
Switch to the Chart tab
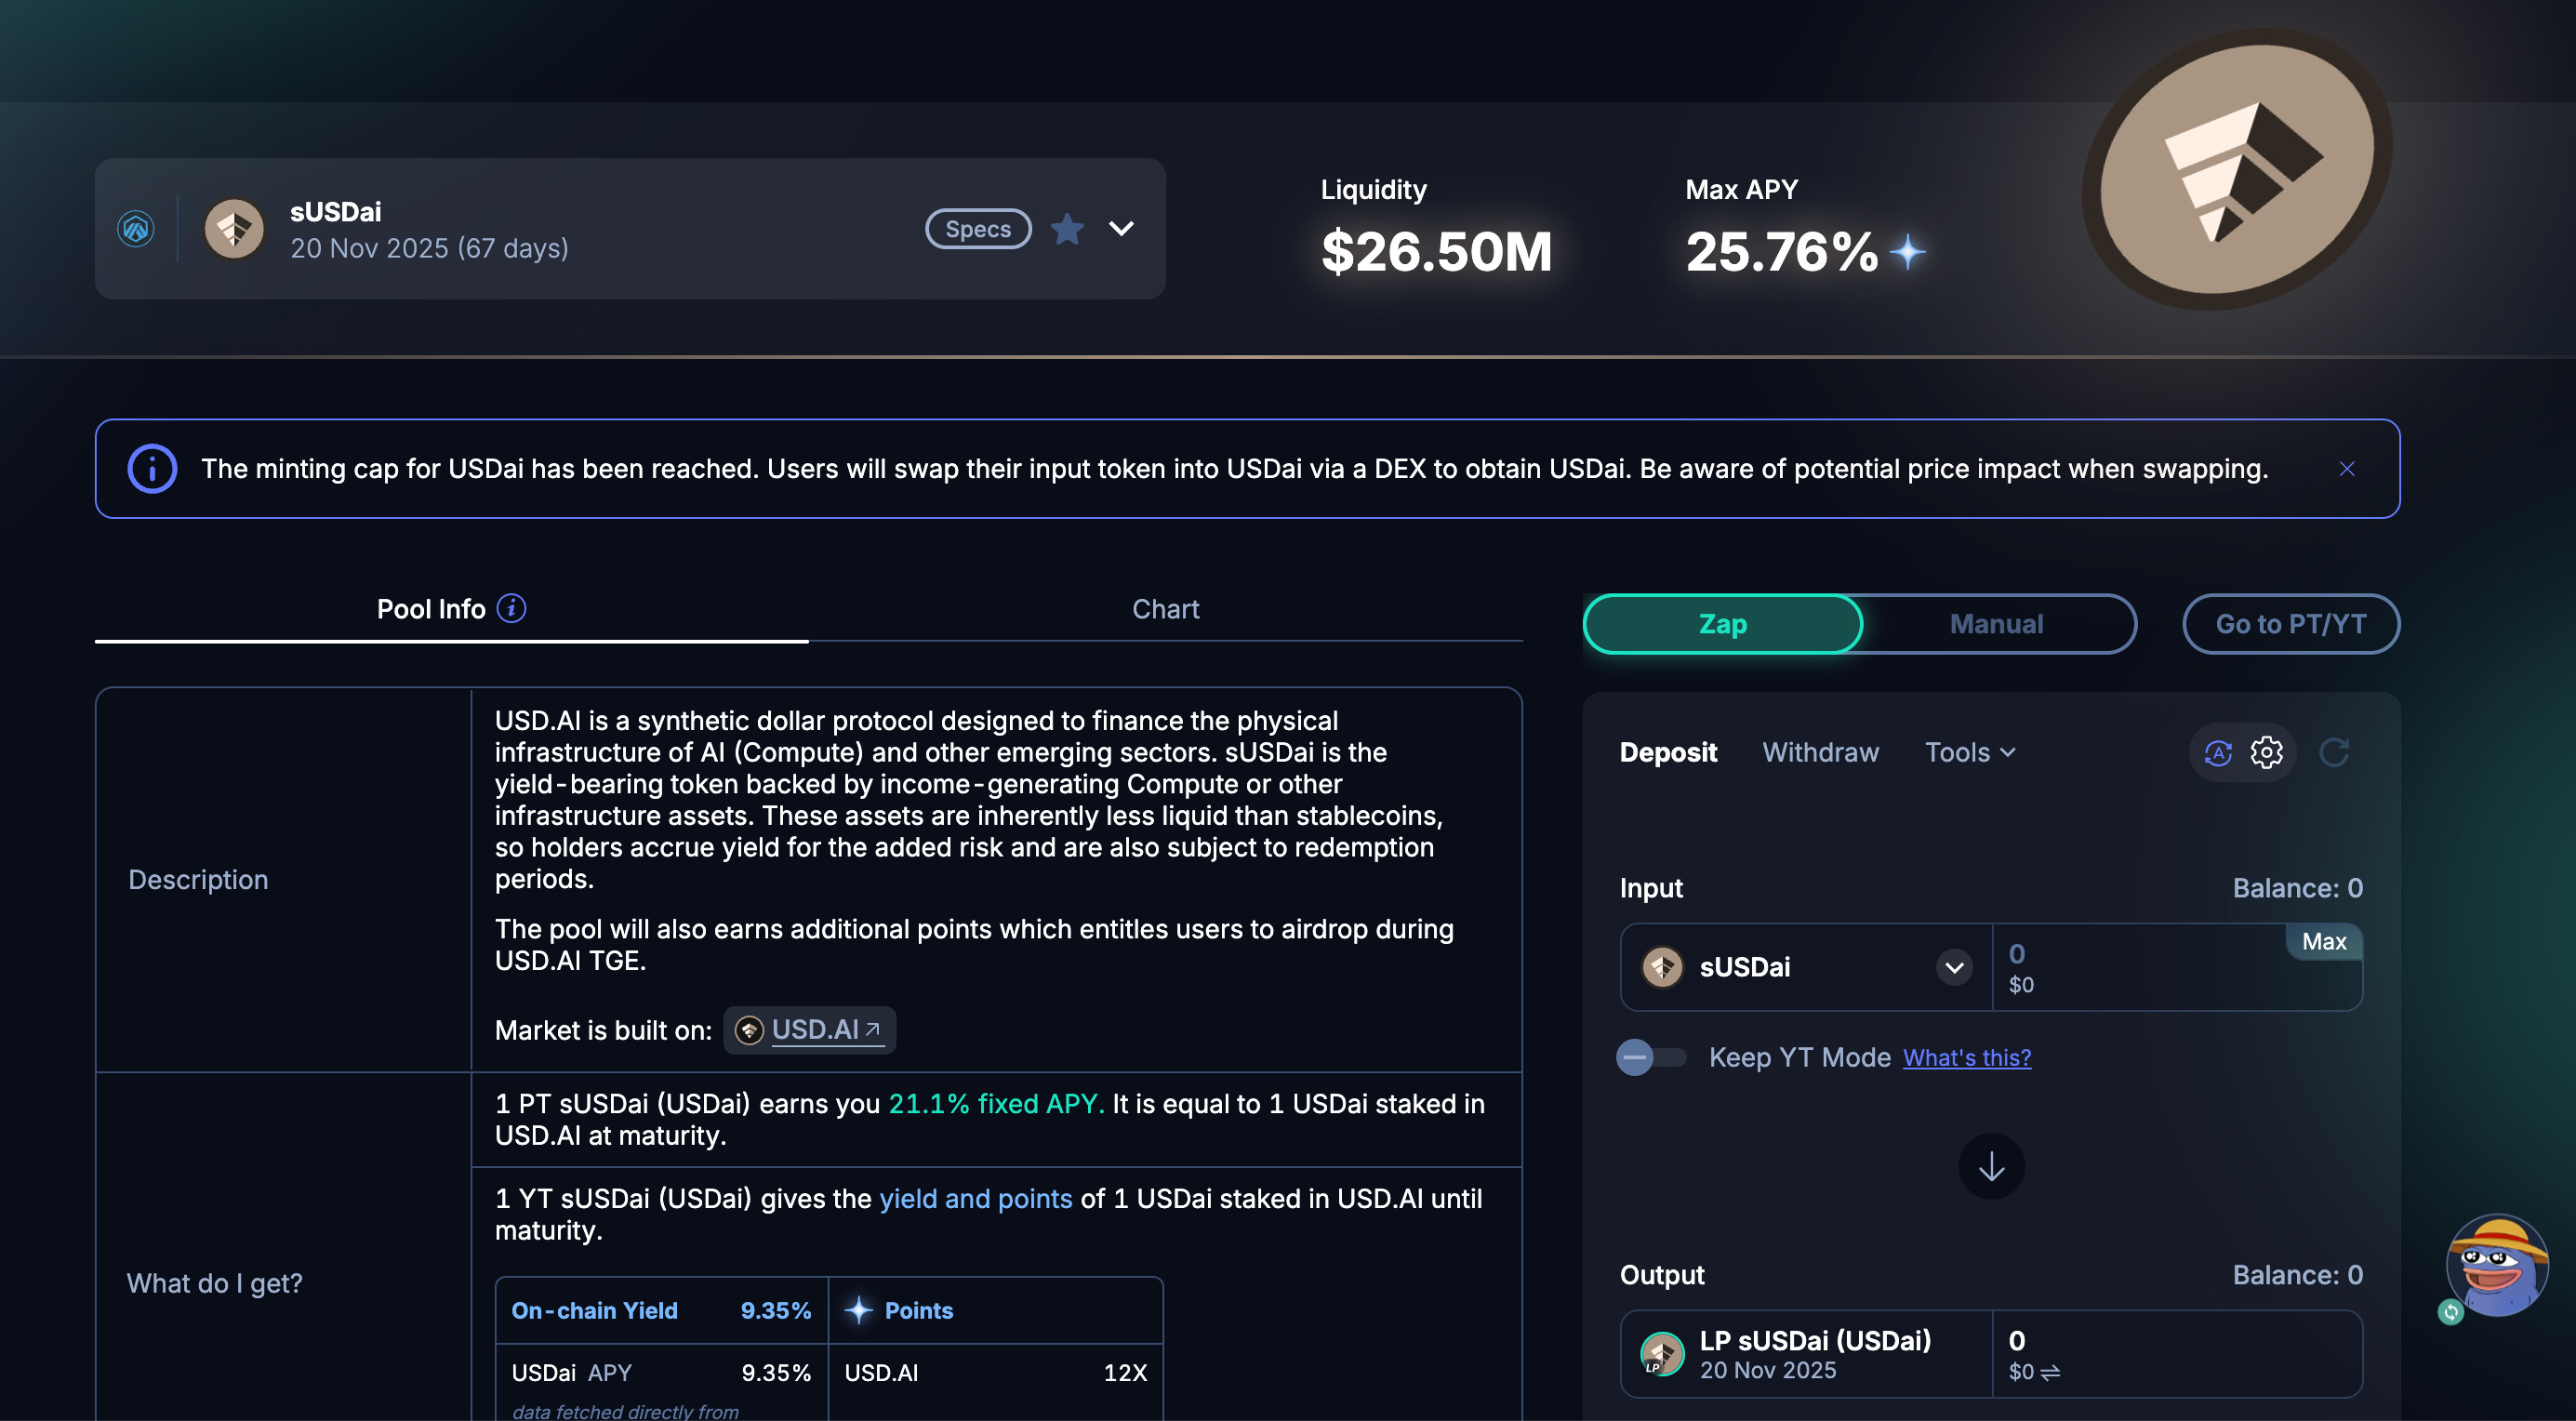pos(1165,609)
